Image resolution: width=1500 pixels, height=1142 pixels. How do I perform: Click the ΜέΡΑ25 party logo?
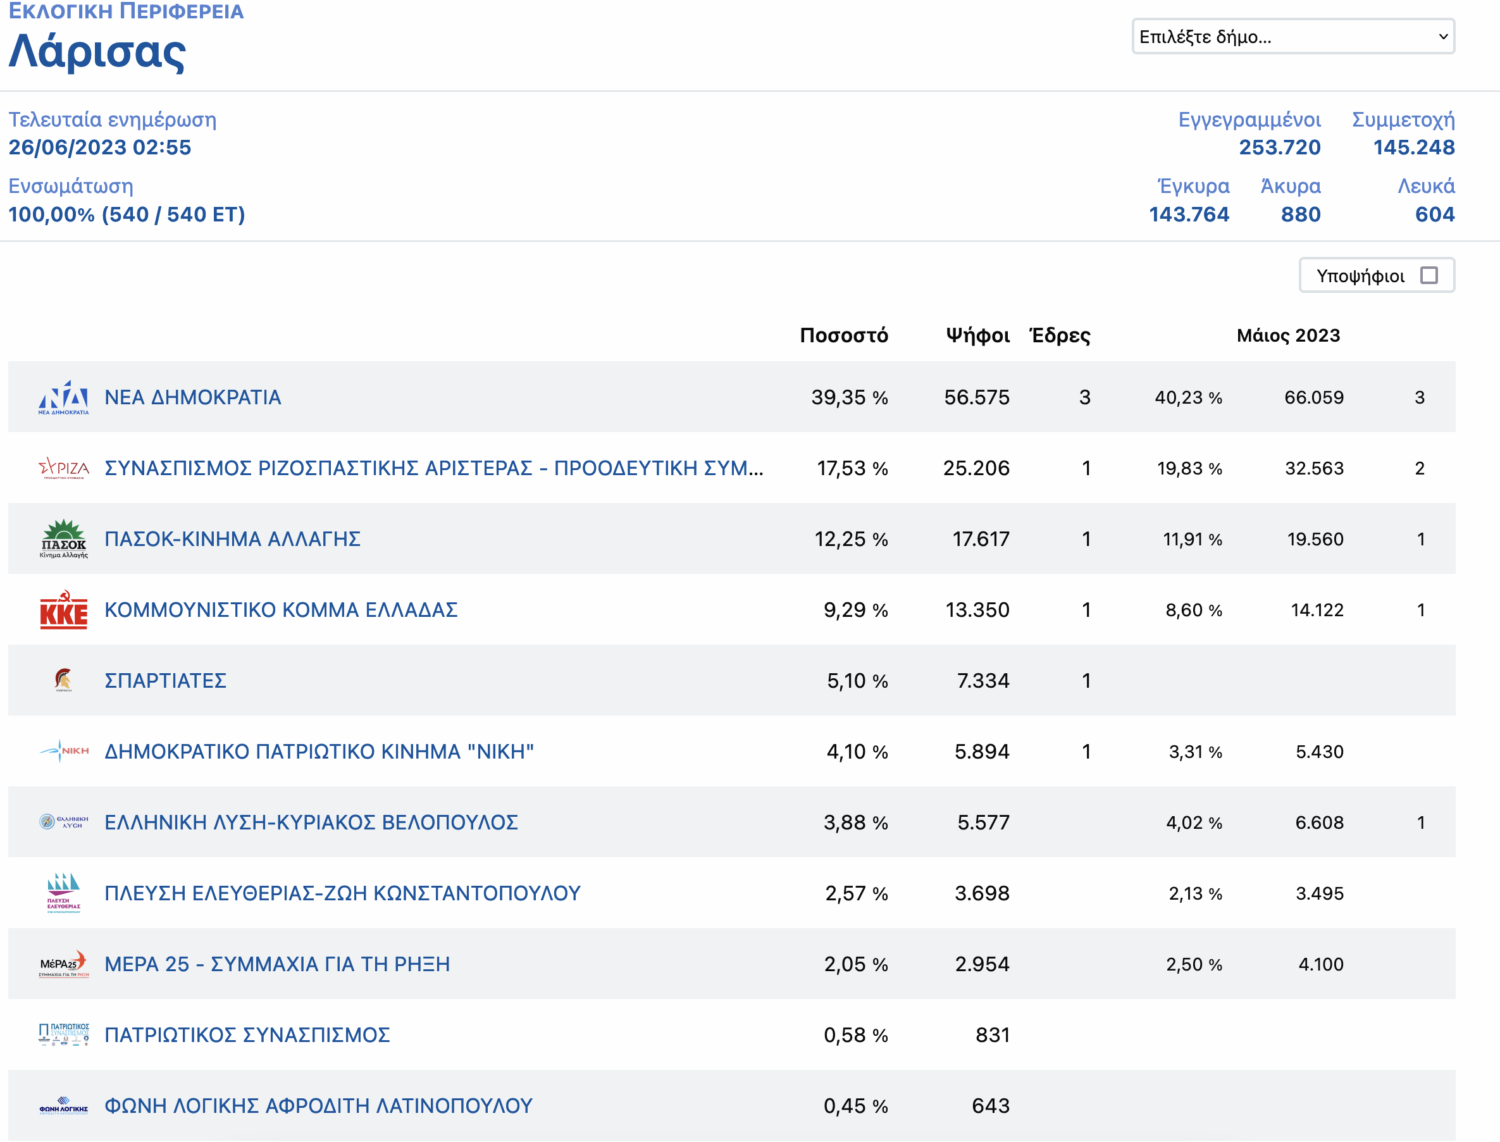click(x=63, y=964)
